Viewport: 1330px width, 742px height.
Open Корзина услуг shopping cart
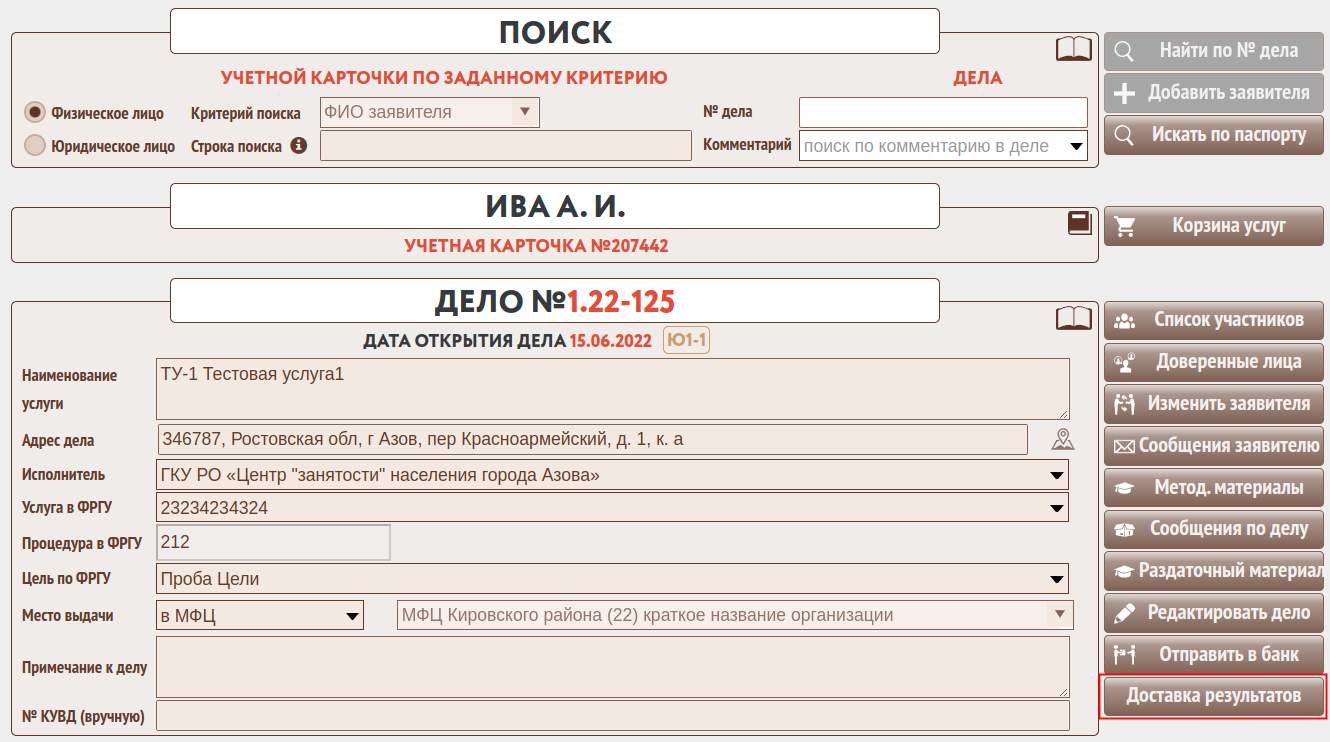(1213, 226)
